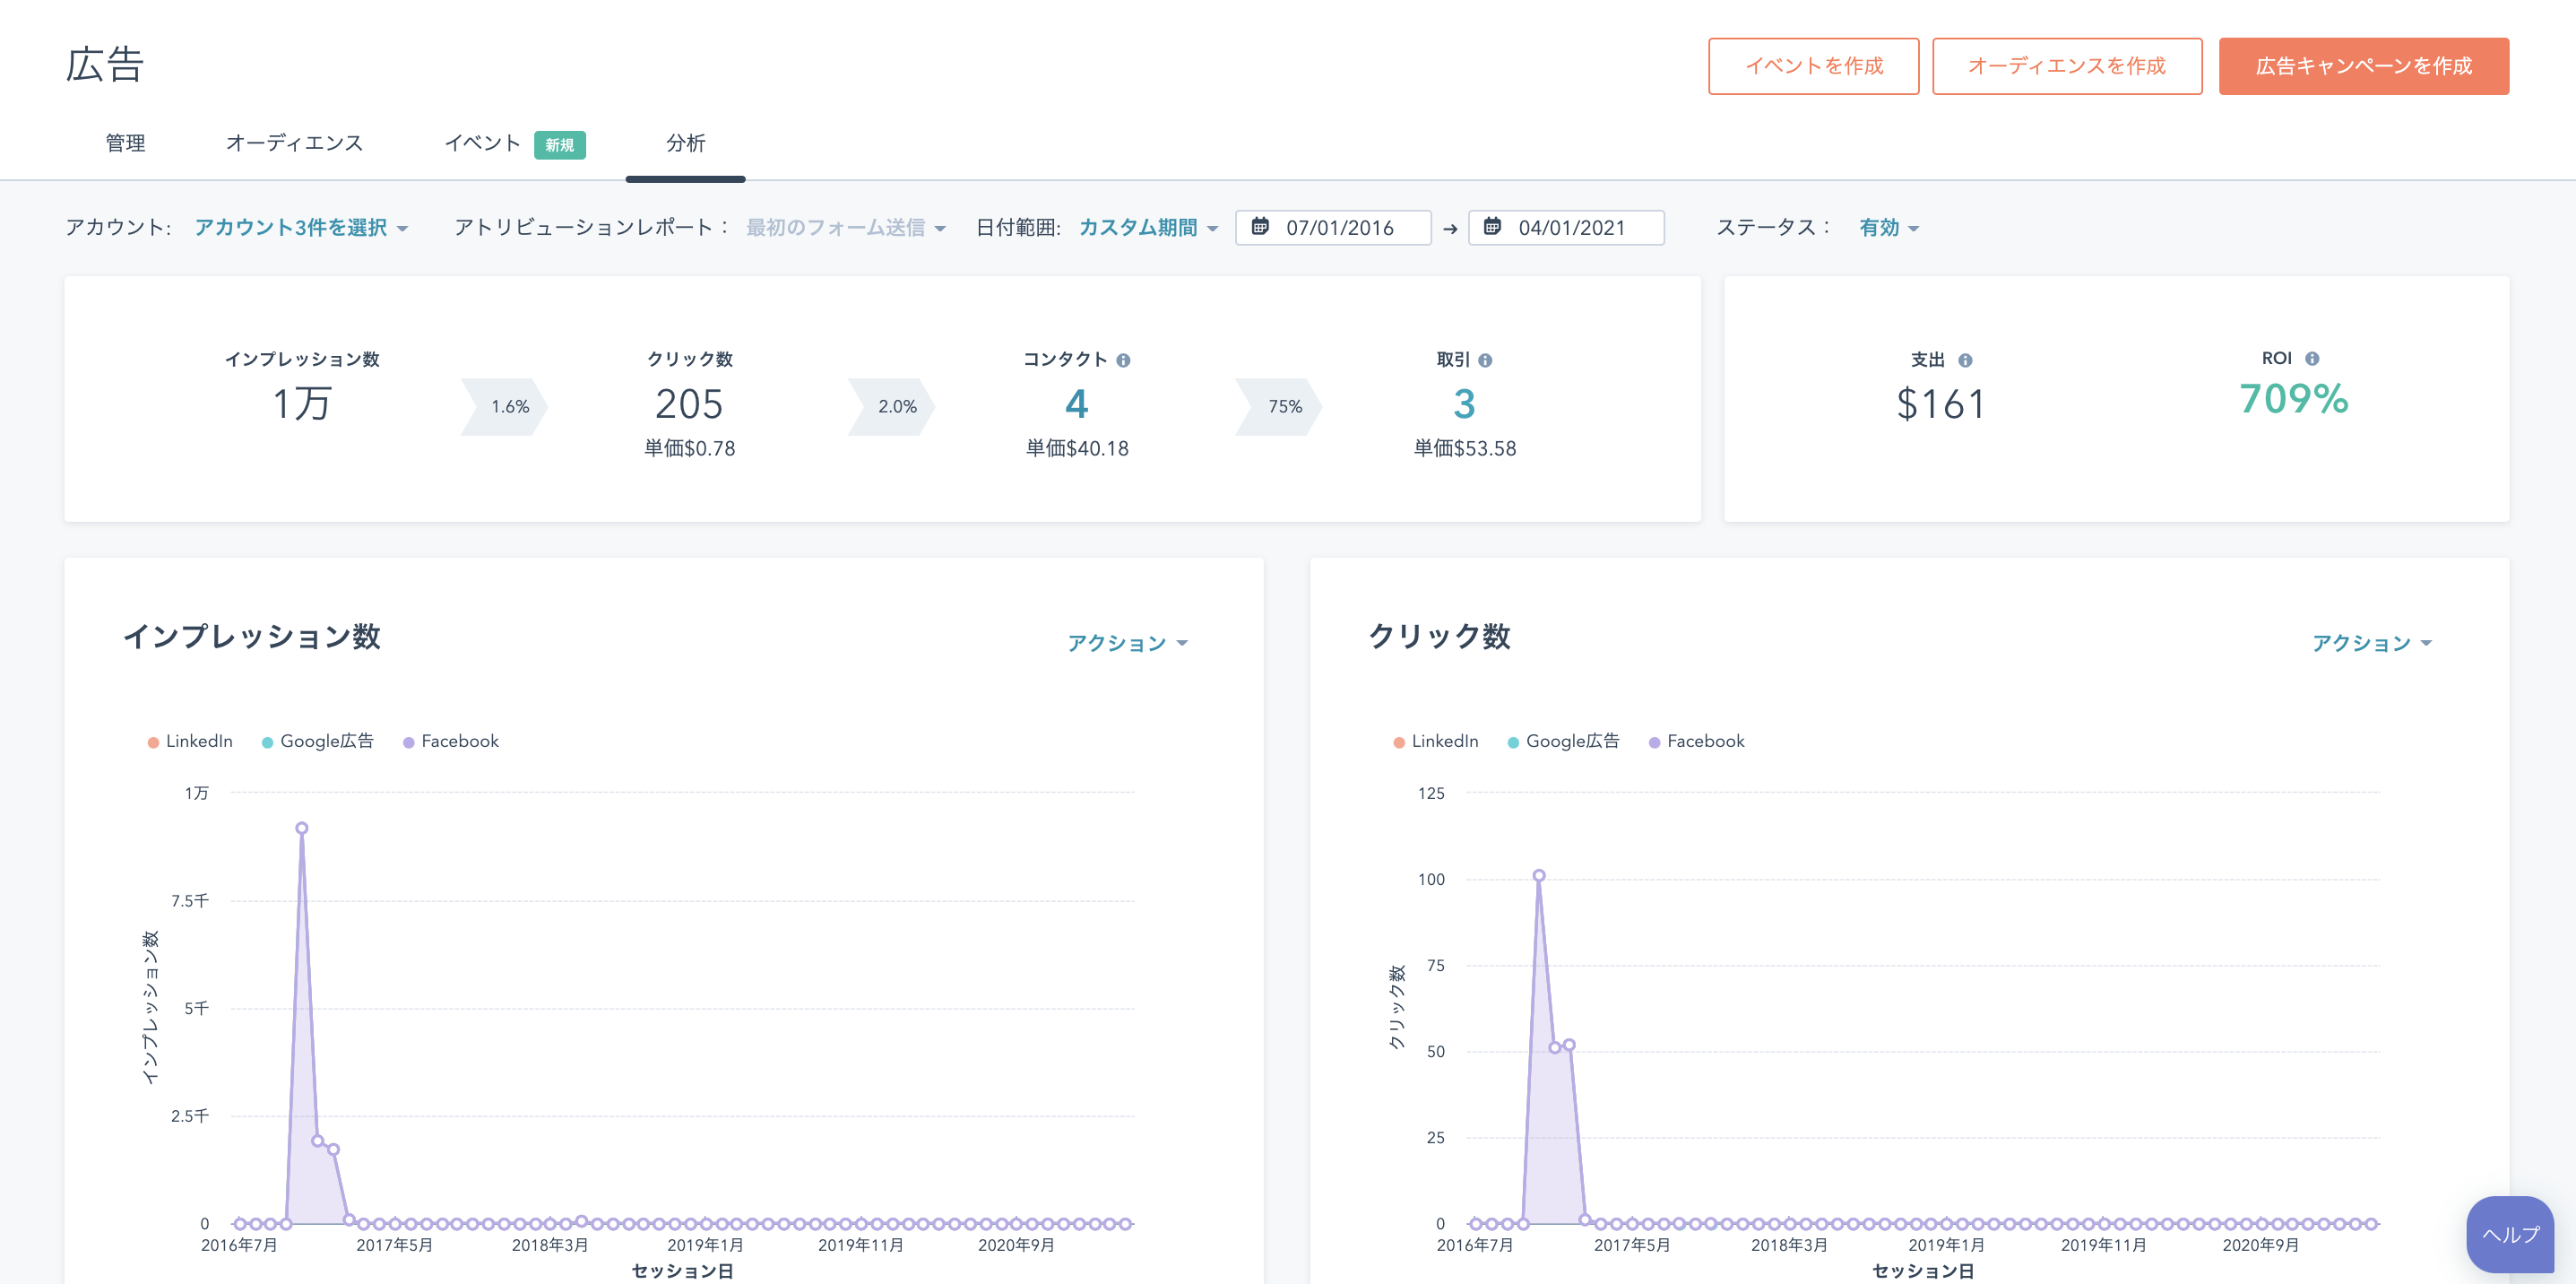Click the peak point of clicks chart
This screenshot has height=1284, width=2576.
tap(1539, 875)
